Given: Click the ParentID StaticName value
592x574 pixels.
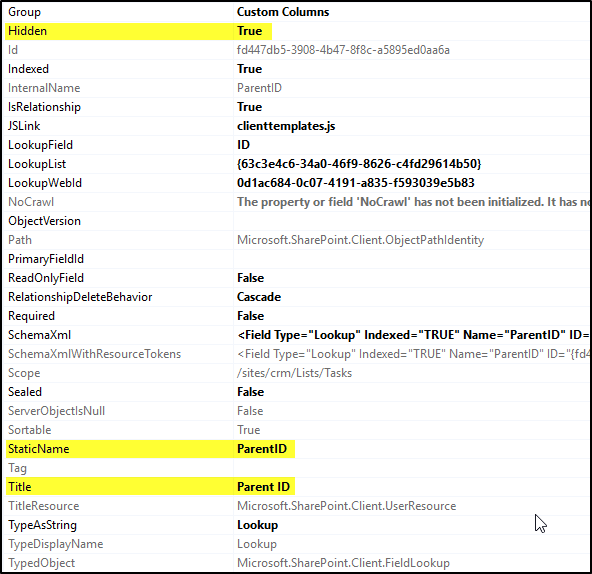Looking at the screenshot, I should coord(262,449).
